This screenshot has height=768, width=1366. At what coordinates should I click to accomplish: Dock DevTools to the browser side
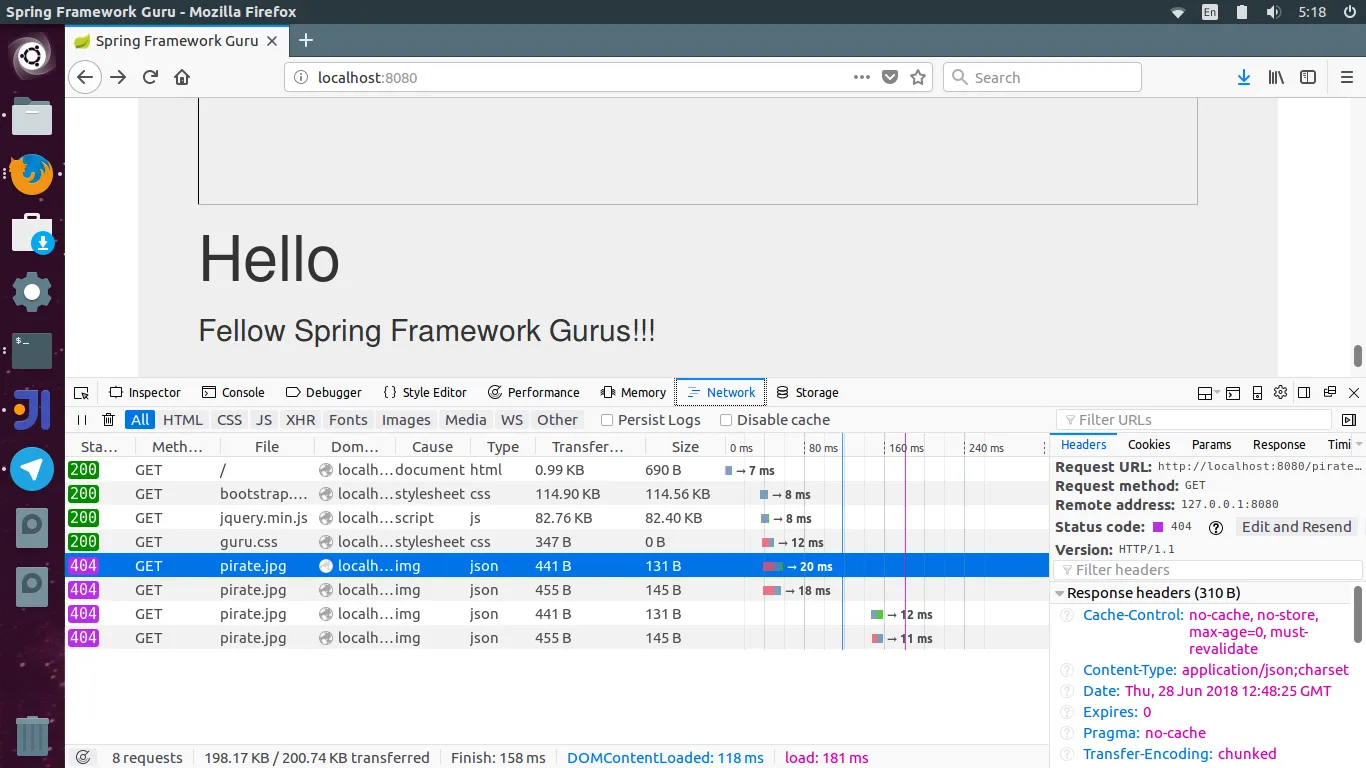pyautogui.click(x=1304, y=393)
